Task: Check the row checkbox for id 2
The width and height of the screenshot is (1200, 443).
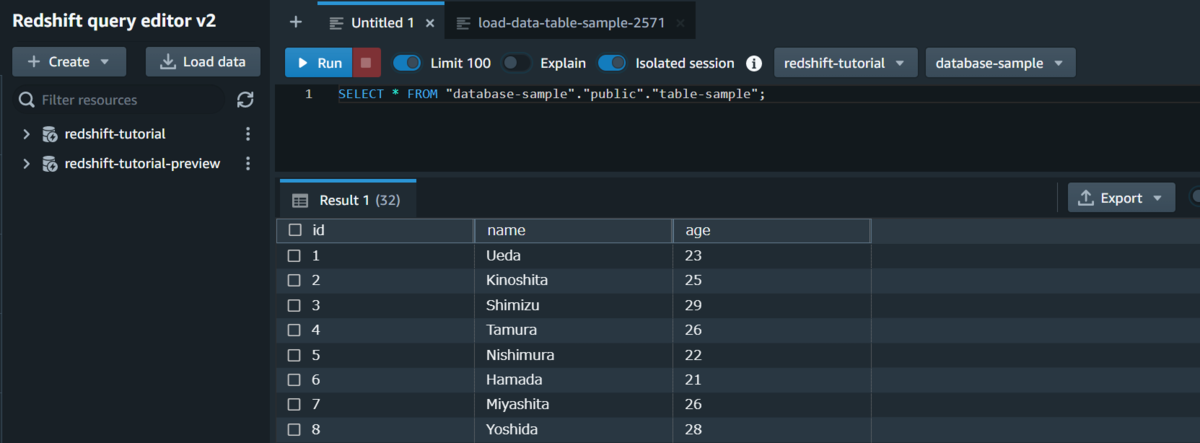Action: tap(294, 280)
